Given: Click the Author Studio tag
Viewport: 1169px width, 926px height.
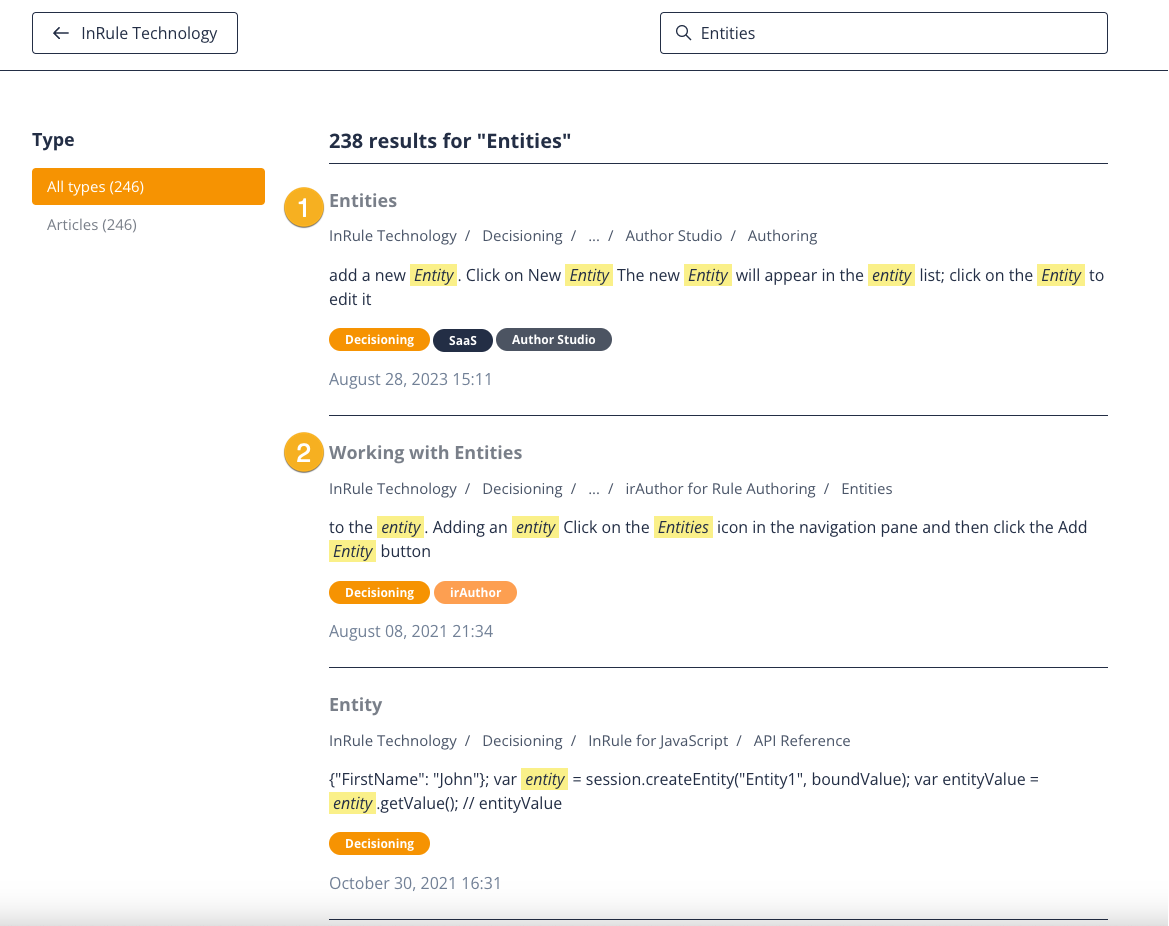Looking at the screenshot, I should [x=553, y=340].
